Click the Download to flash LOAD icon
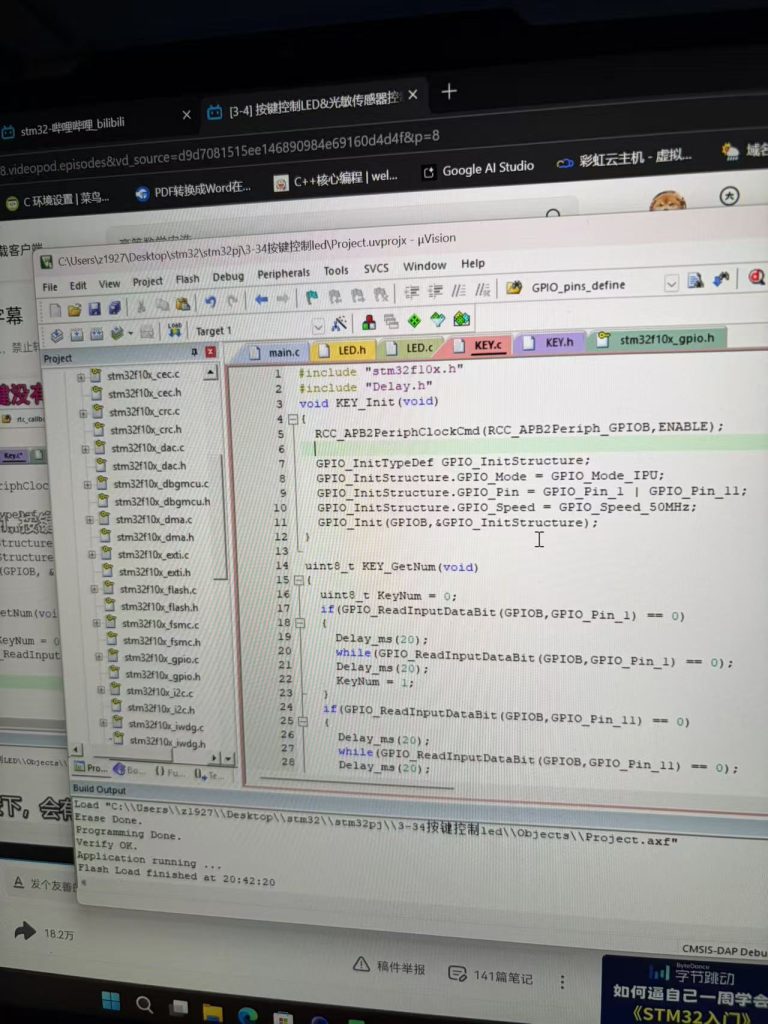 point(174,329)
